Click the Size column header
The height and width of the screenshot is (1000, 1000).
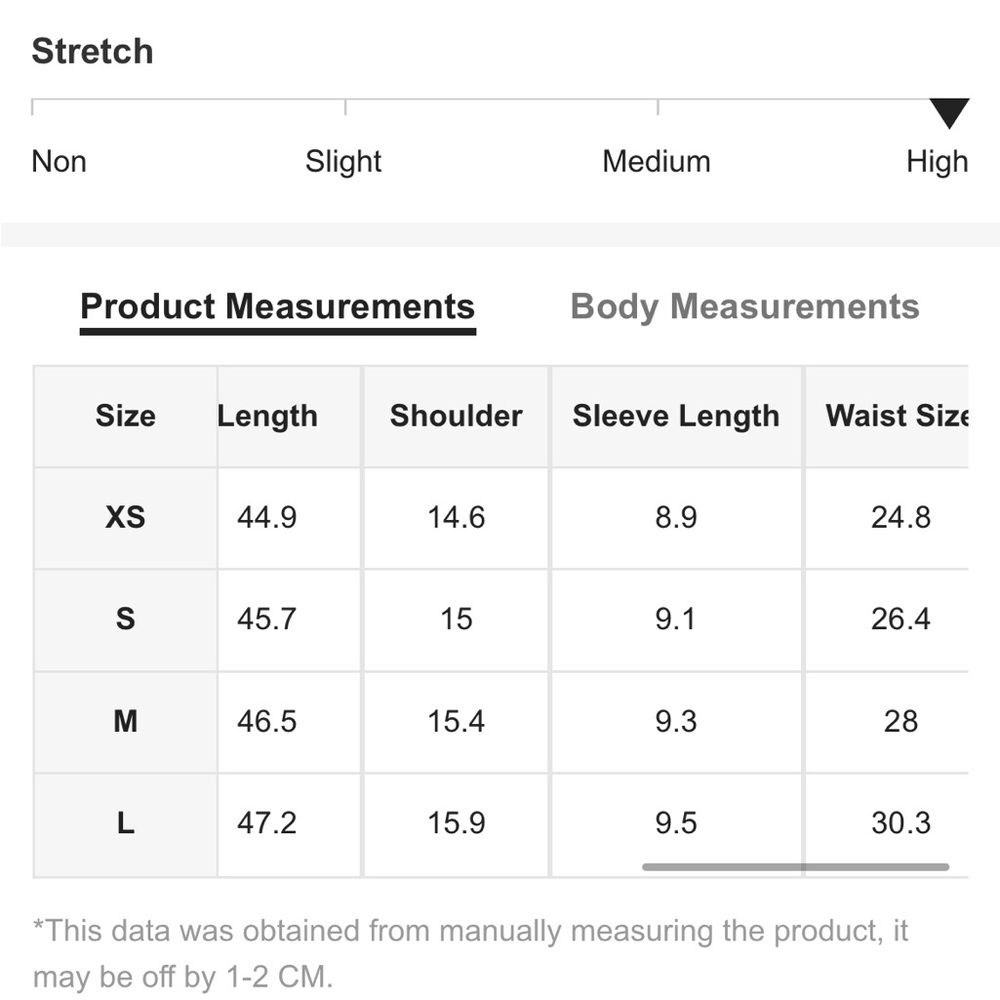[x=125, y=416]
